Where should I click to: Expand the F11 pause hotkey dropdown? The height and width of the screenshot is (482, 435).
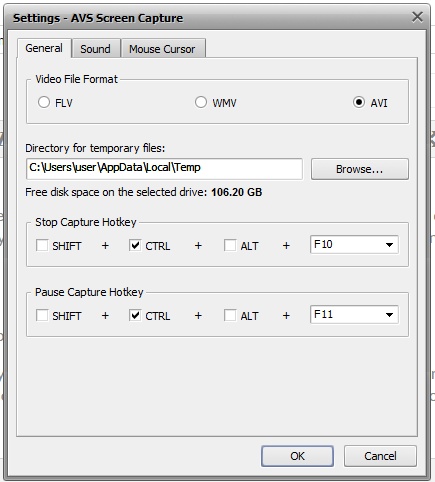[354, 314]
